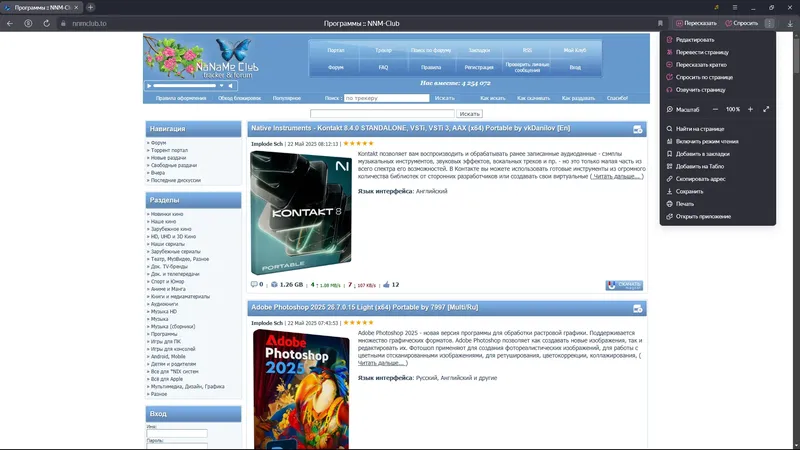The height and width of the screenshot is (450, 800).
Task: Click the thumbs-up icon showing 12
Action: (386, 285)
